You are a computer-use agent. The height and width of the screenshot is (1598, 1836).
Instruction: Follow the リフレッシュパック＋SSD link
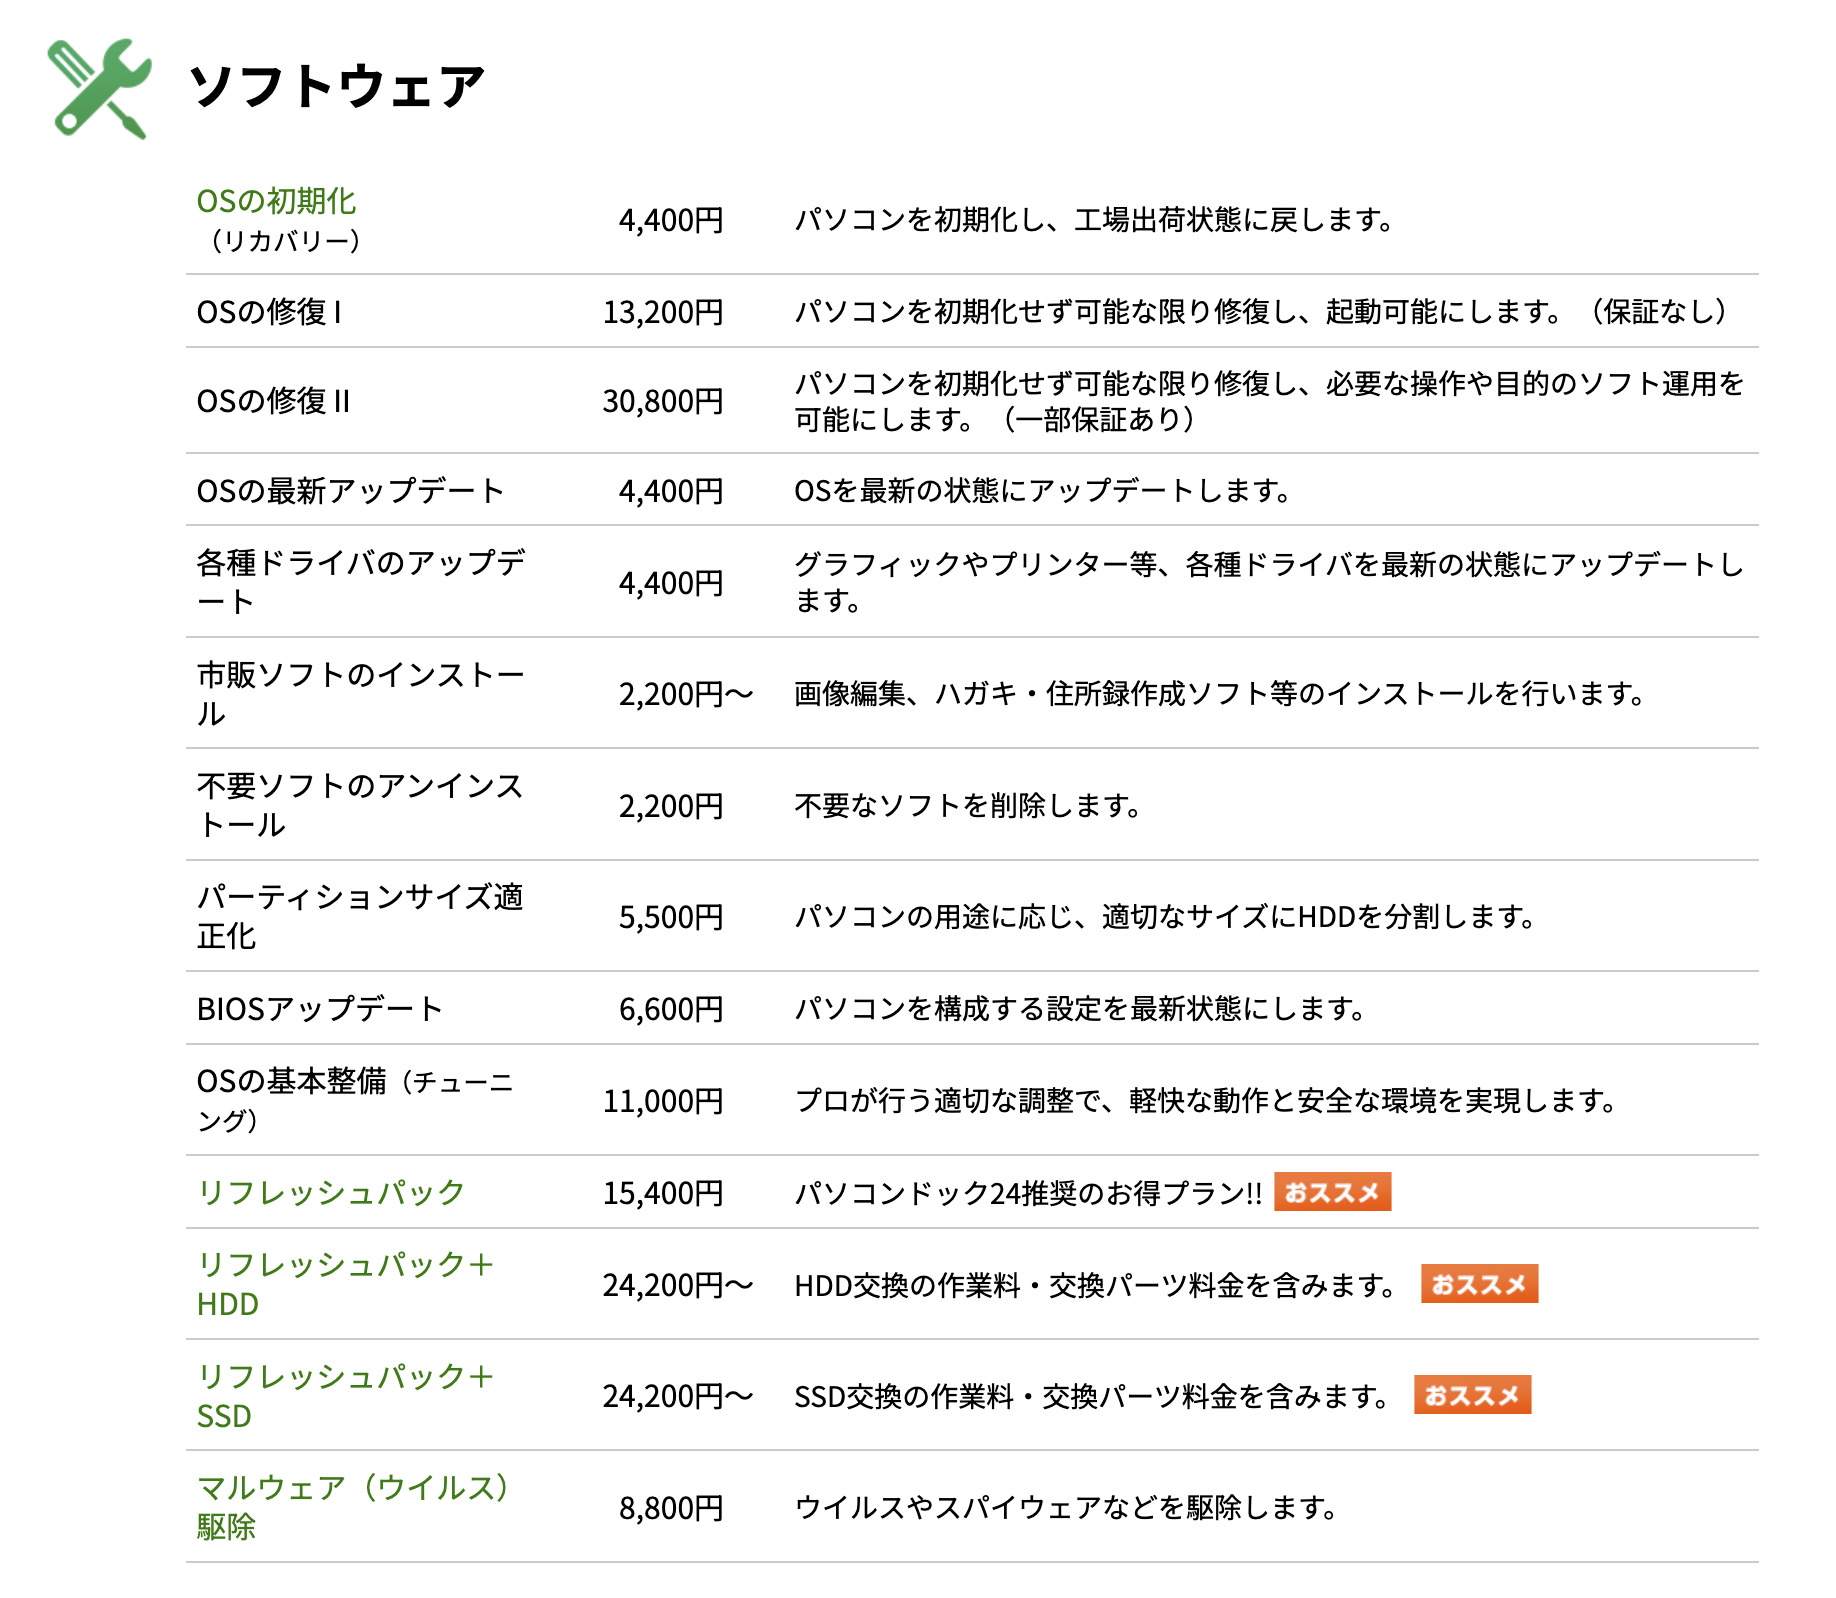pos(346,1396)
